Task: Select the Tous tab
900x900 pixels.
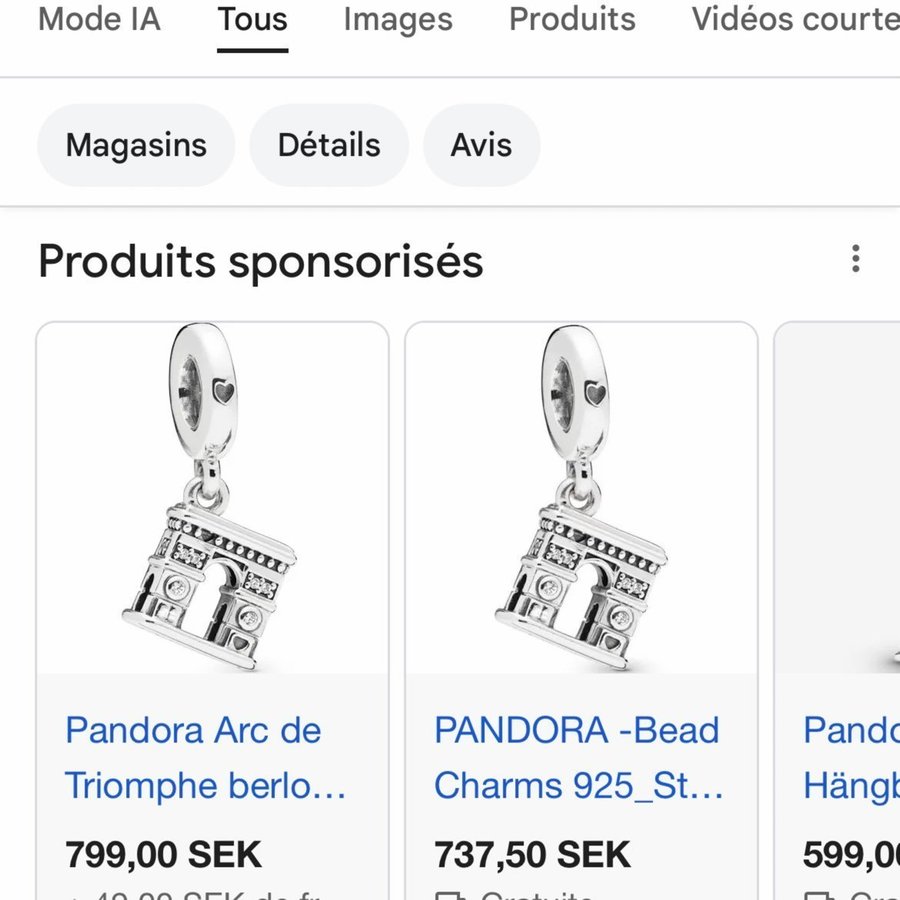Action: [x=253, y=19]
